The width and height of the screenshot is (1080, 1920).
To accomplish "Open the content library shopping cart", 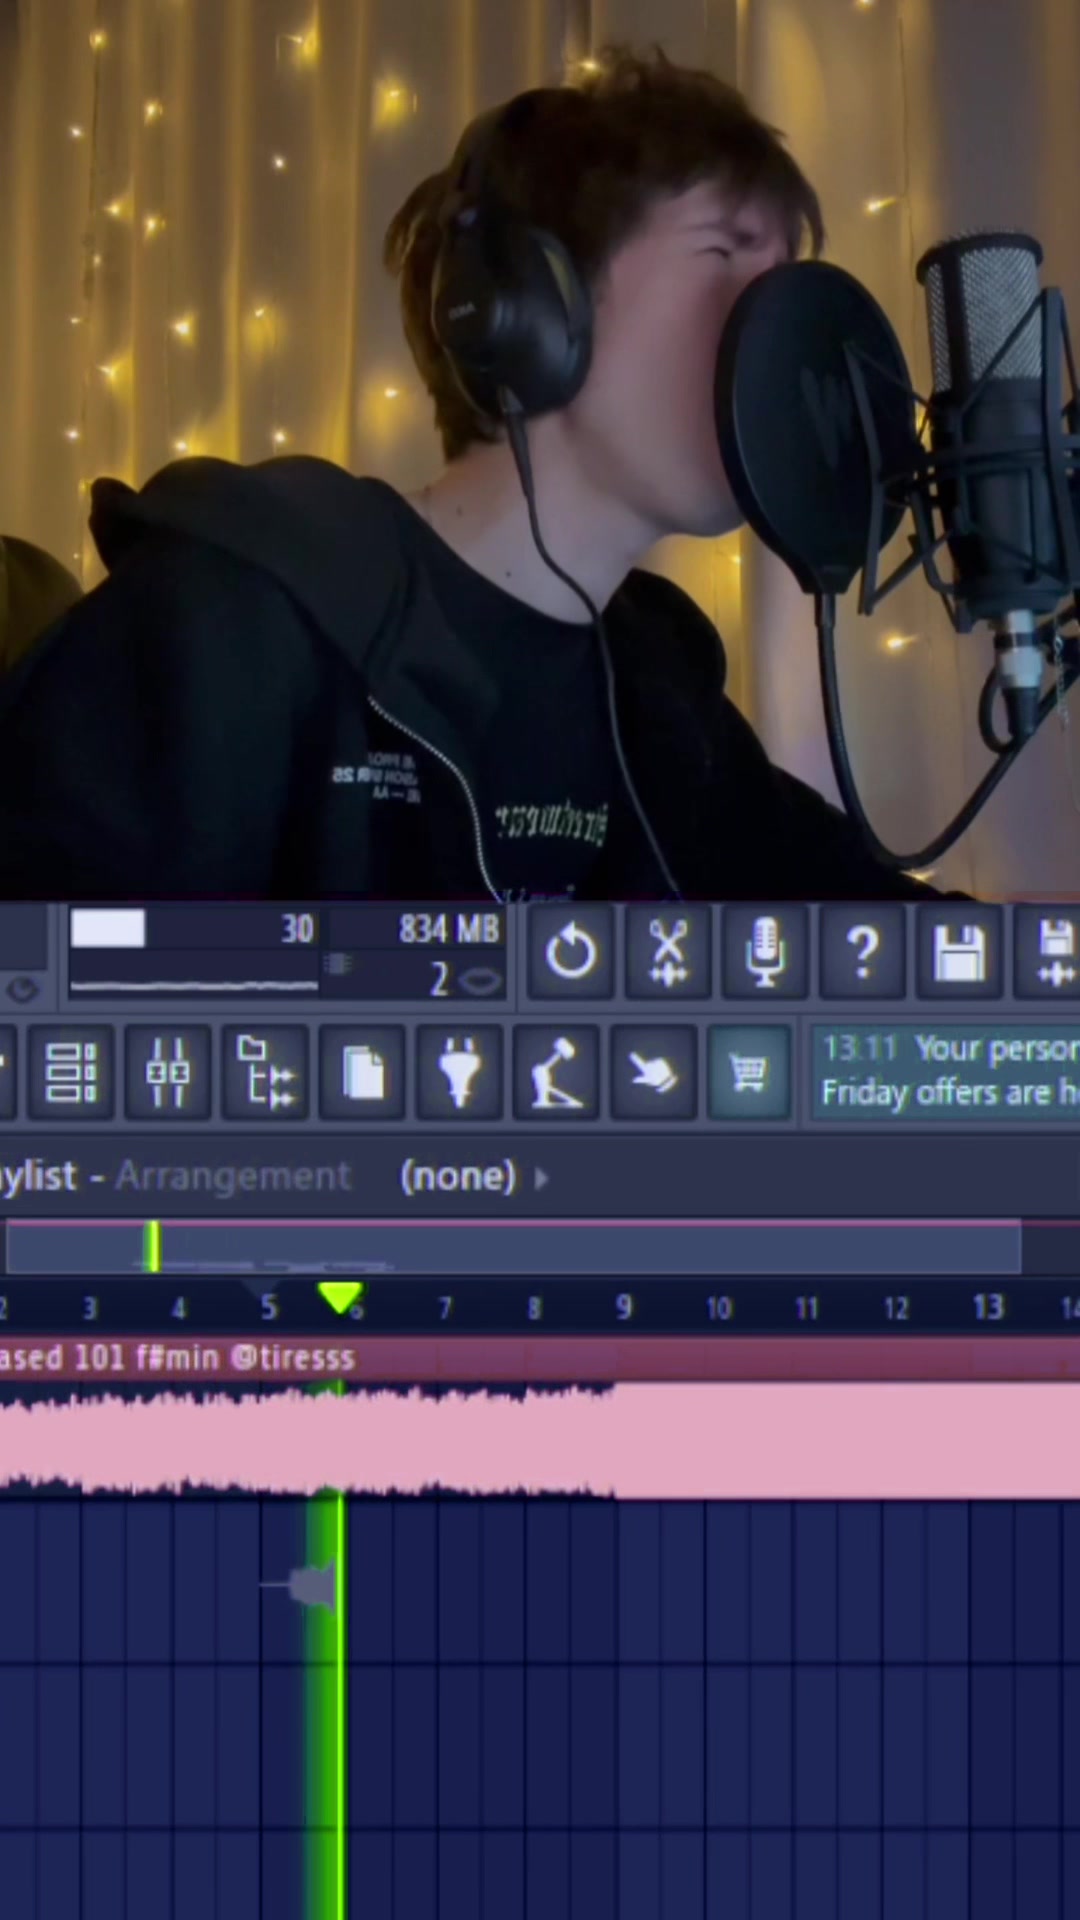I will (x=750, y=1073).
